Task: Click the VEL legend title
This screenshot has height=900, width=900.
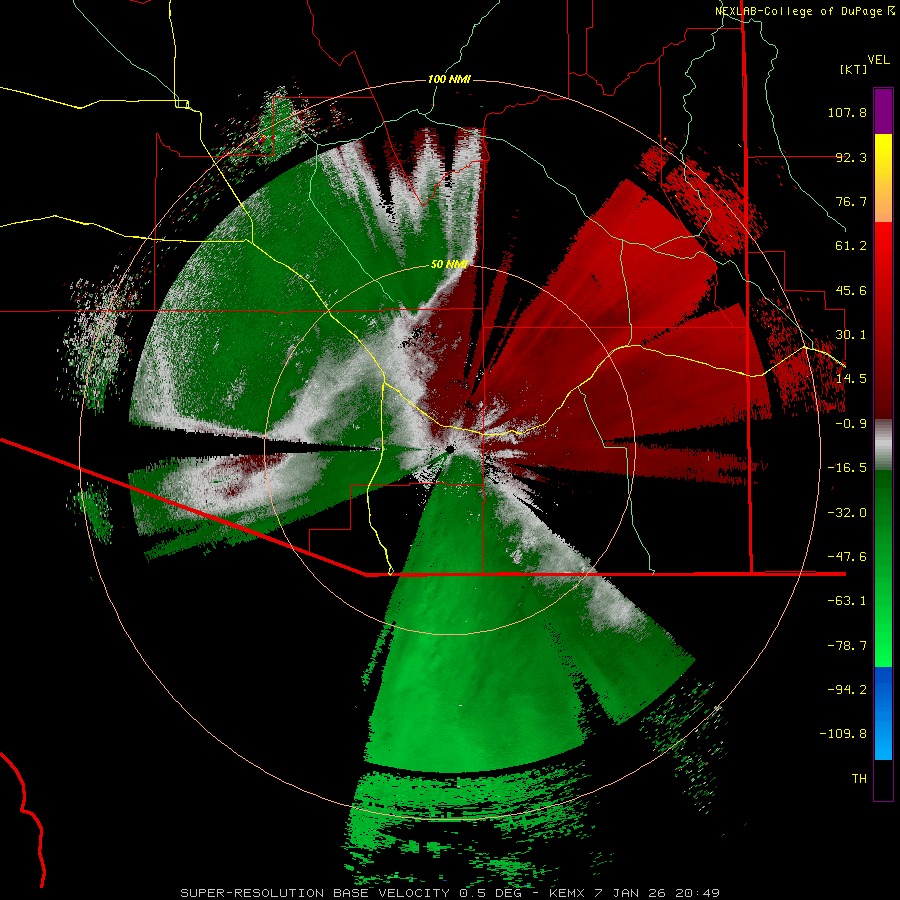Action: [x=878, y=60]
